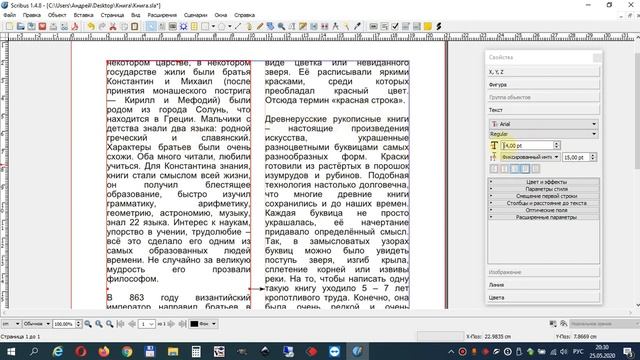Select the Unlink text frames tool

(x=324, y=27)
